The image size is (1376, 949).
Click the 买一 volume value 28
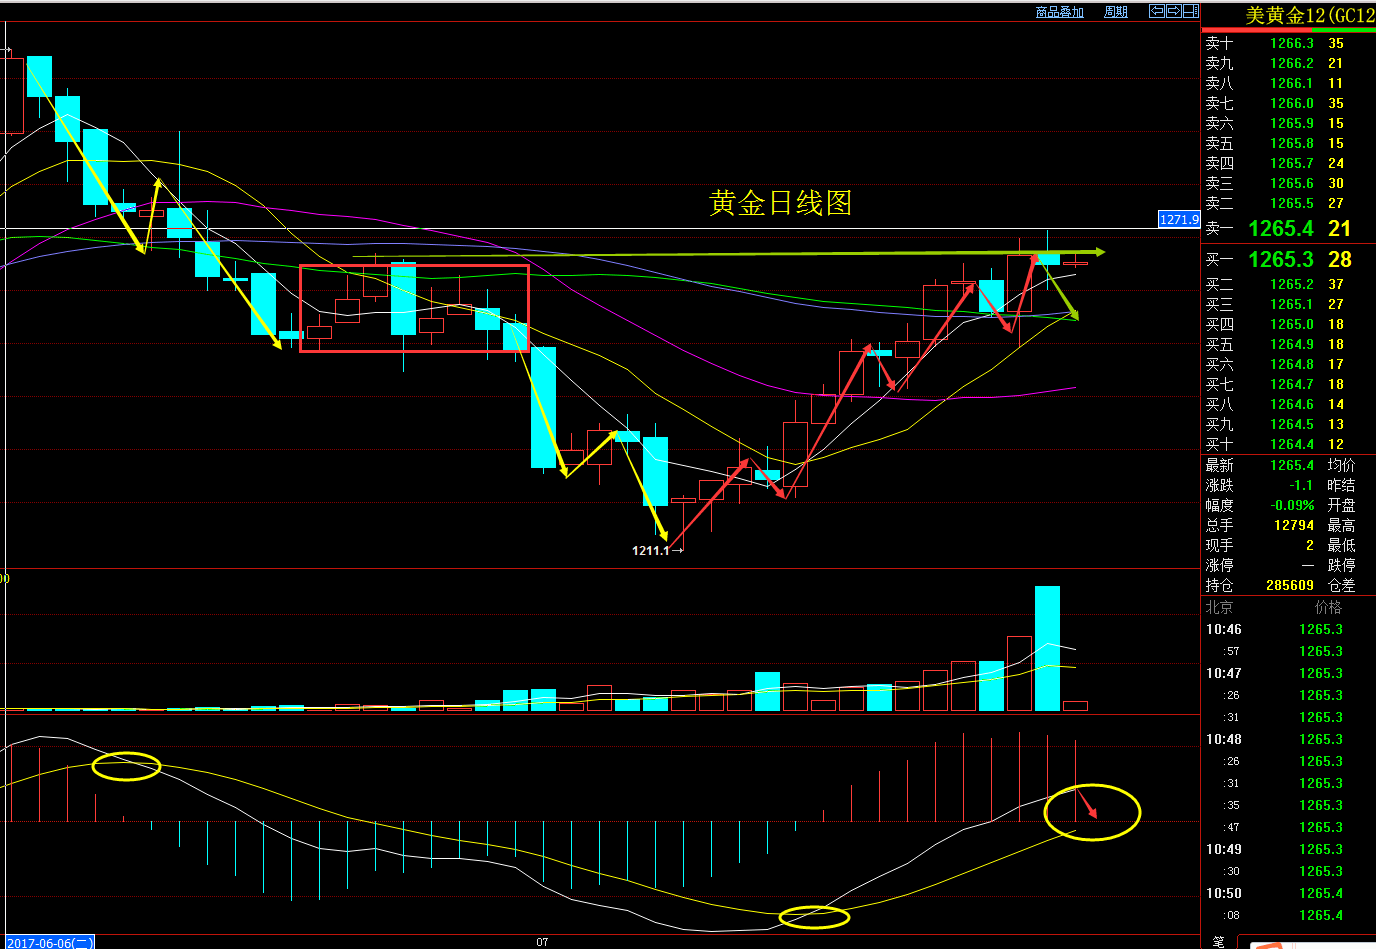(x=1340, y=259)
